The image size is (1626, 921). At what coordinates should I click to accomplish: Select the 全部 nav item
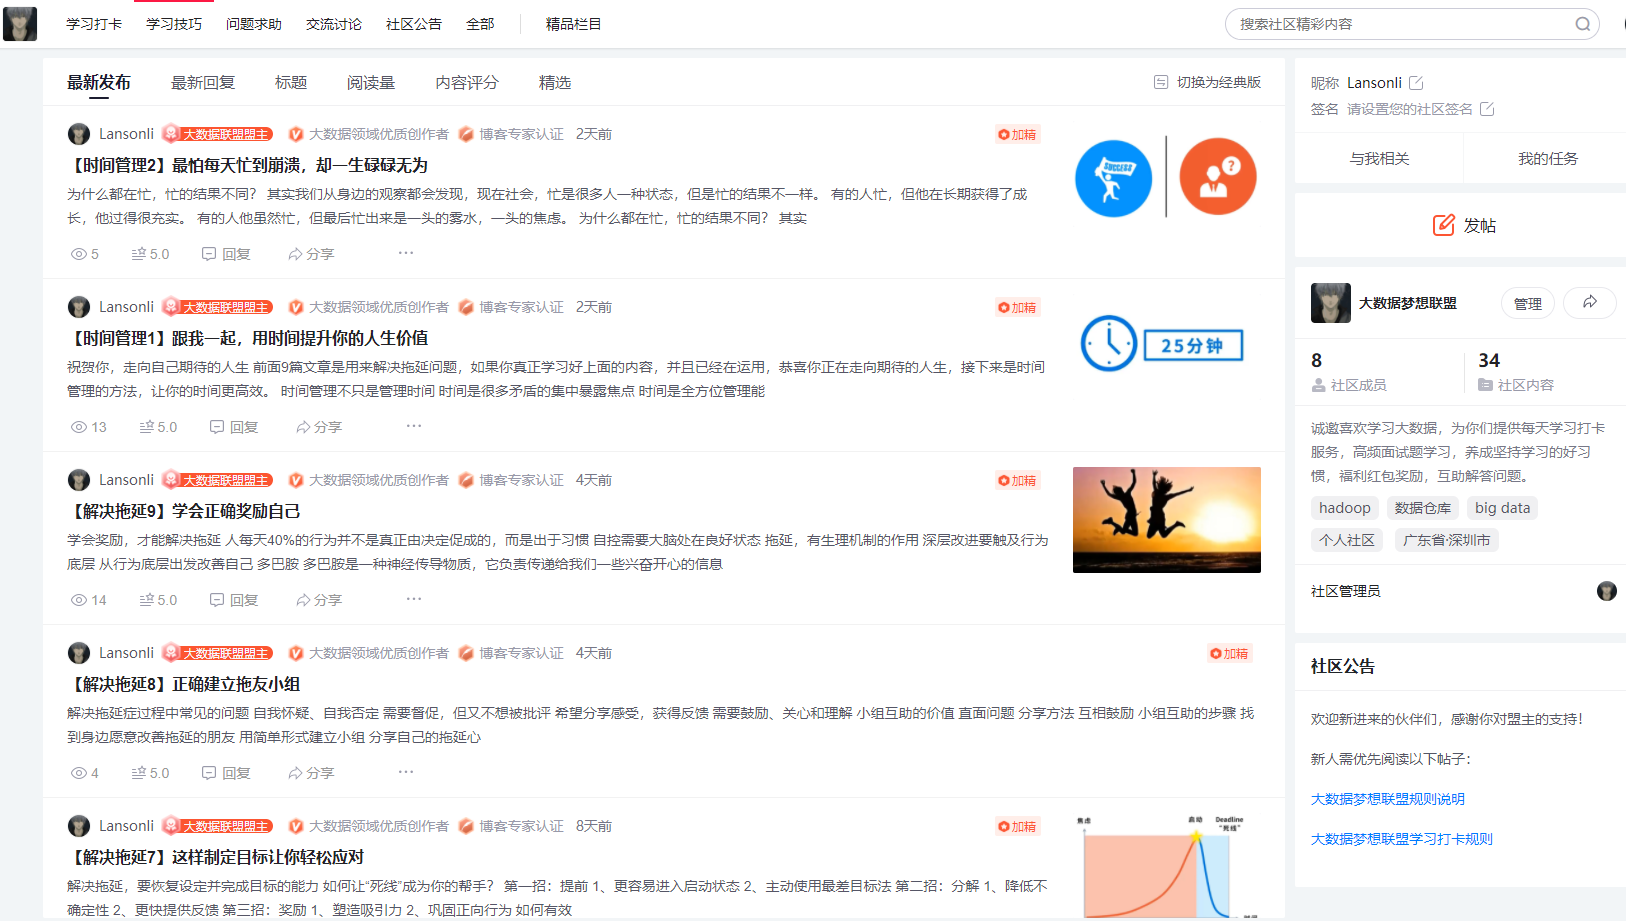point(480,24)
